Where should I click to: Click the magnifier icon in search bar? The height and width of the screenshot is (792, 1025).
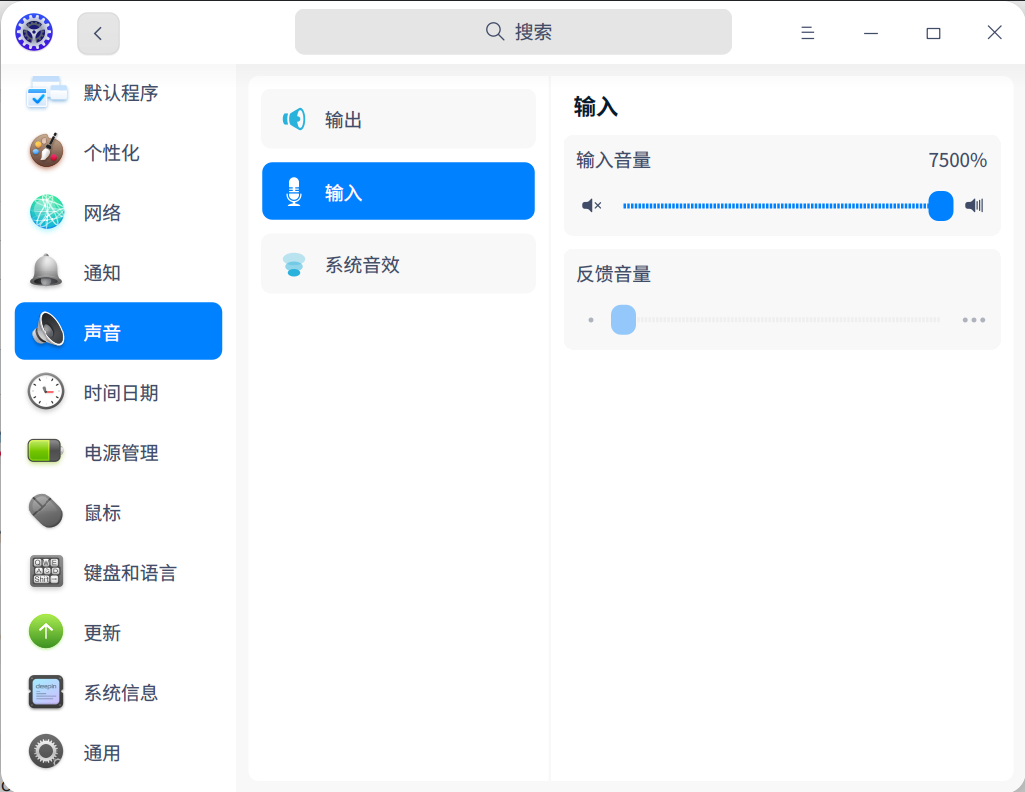click(x=495, y=31)
